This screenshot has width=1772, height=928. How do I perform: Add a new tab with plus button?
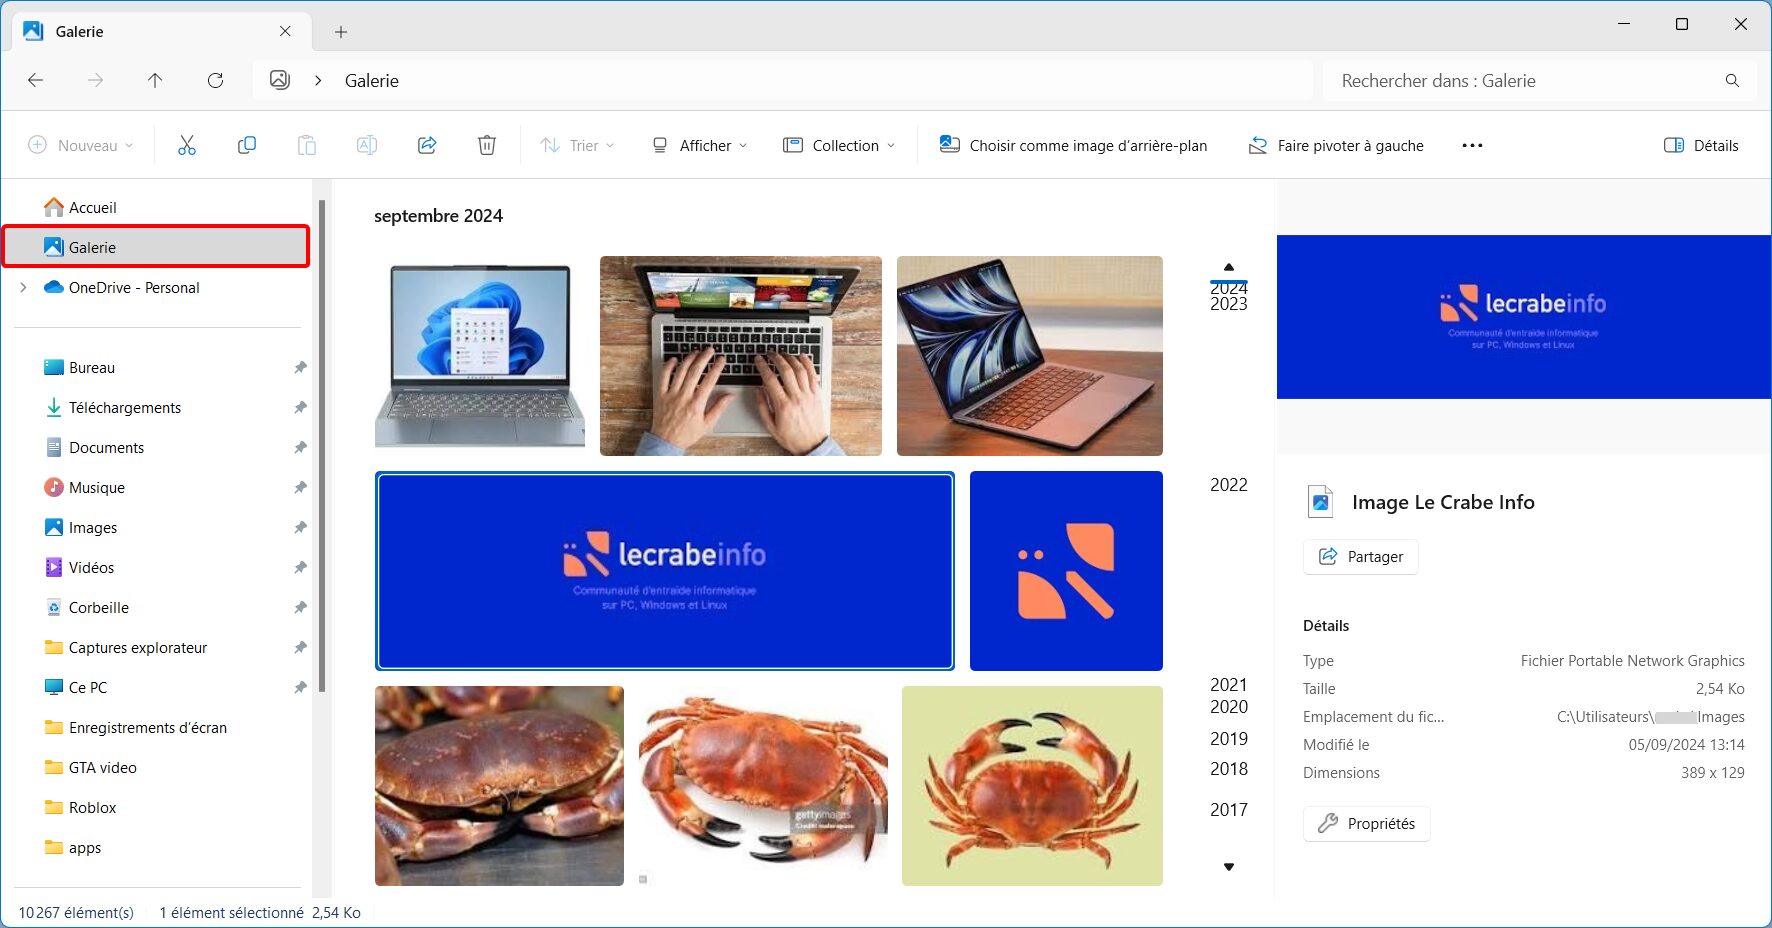click(x=341, y=32)
